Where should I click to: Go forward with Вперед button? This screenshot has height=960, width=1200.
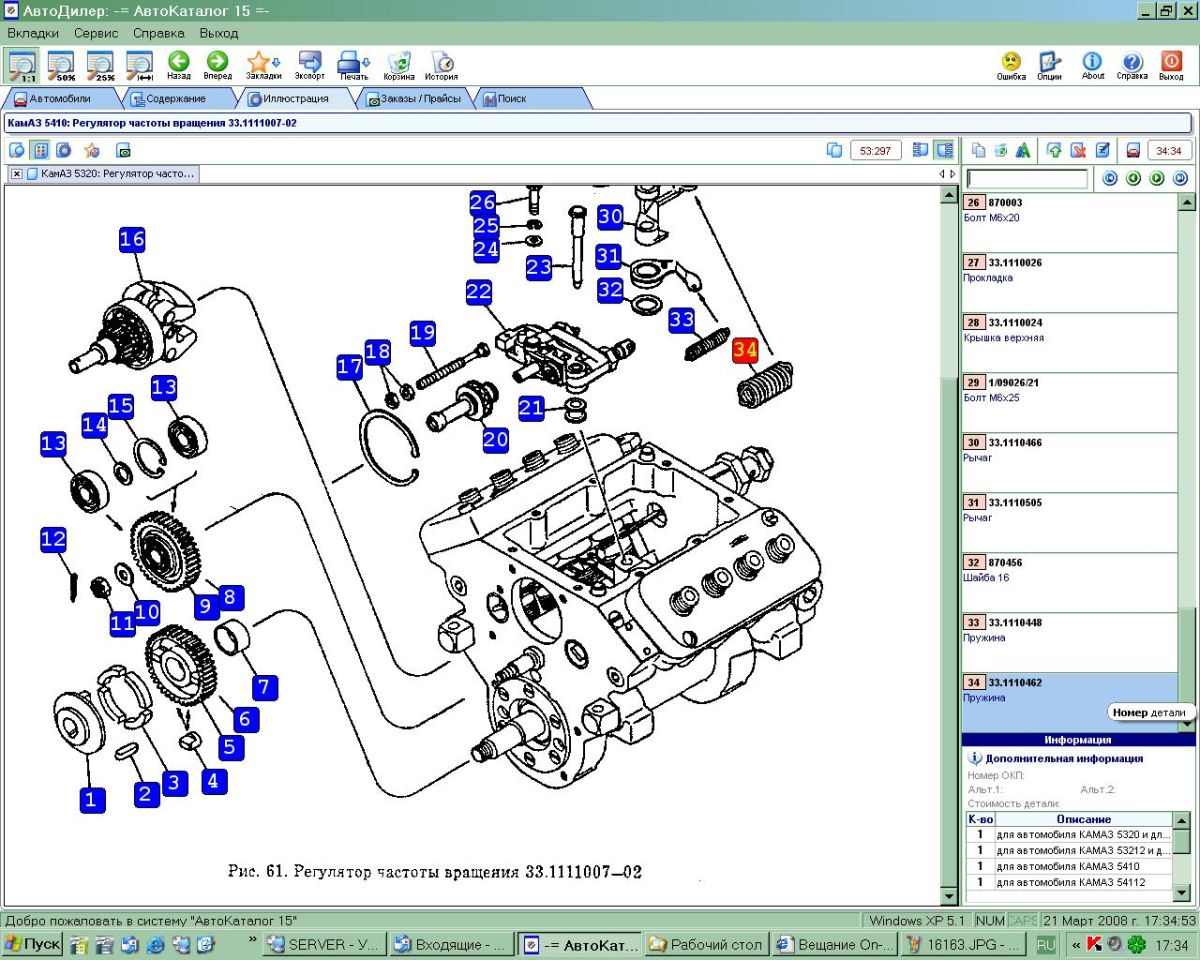(x=217, y=65)
